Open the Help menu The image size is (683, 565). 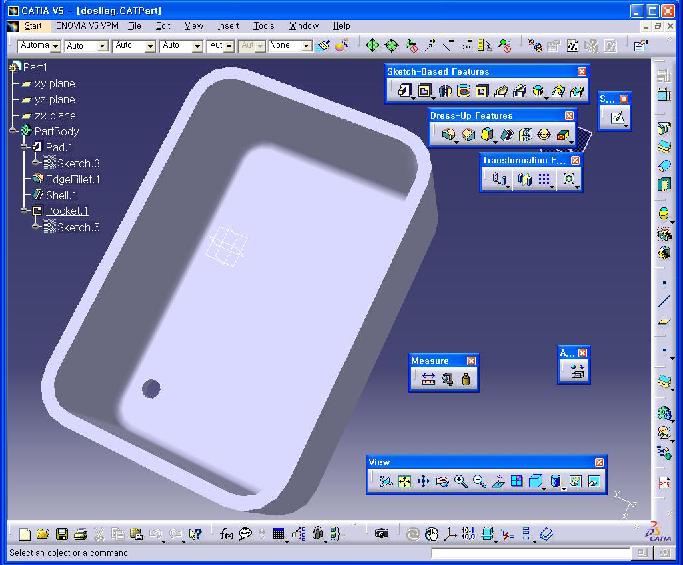click(341, 26)
